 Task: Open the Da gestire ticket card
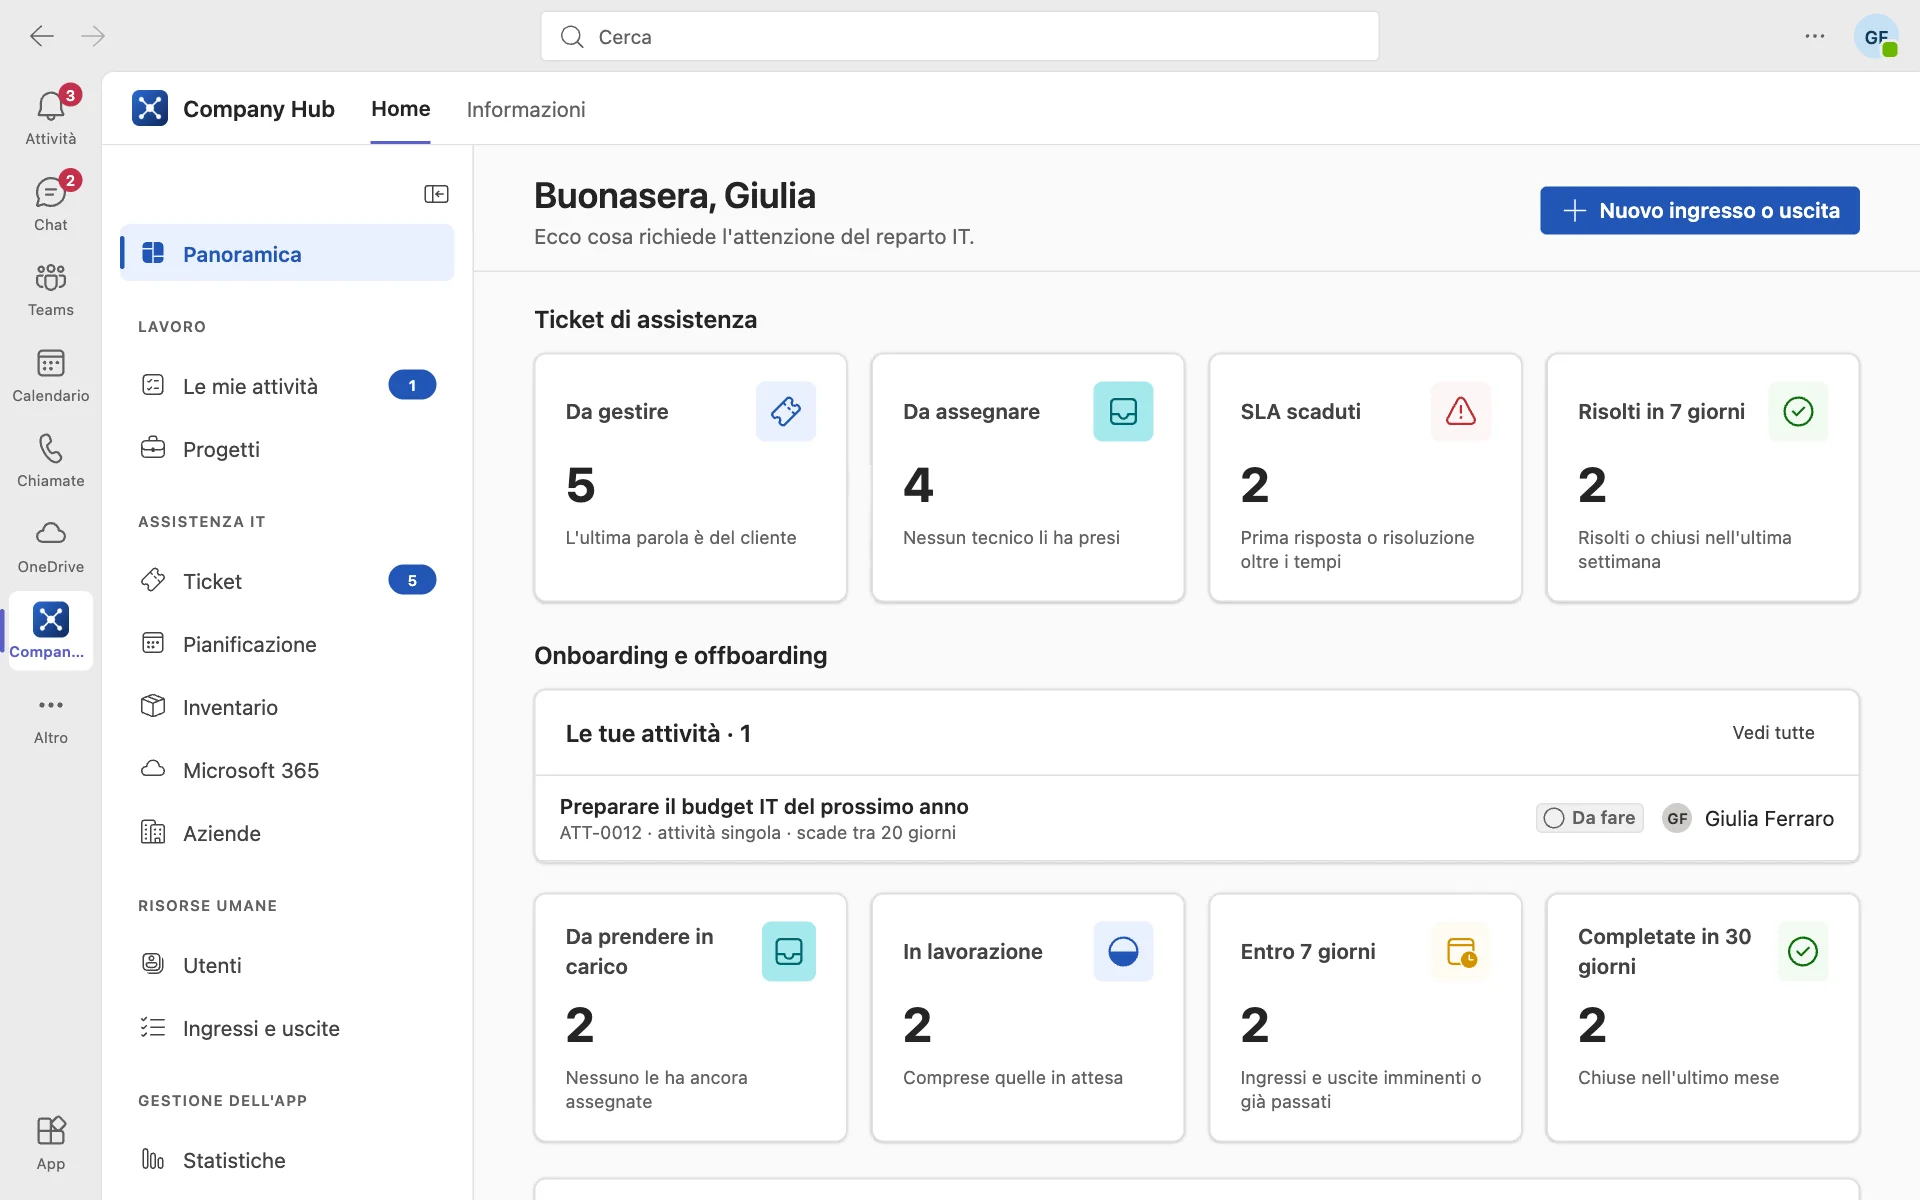coord(690,478)
